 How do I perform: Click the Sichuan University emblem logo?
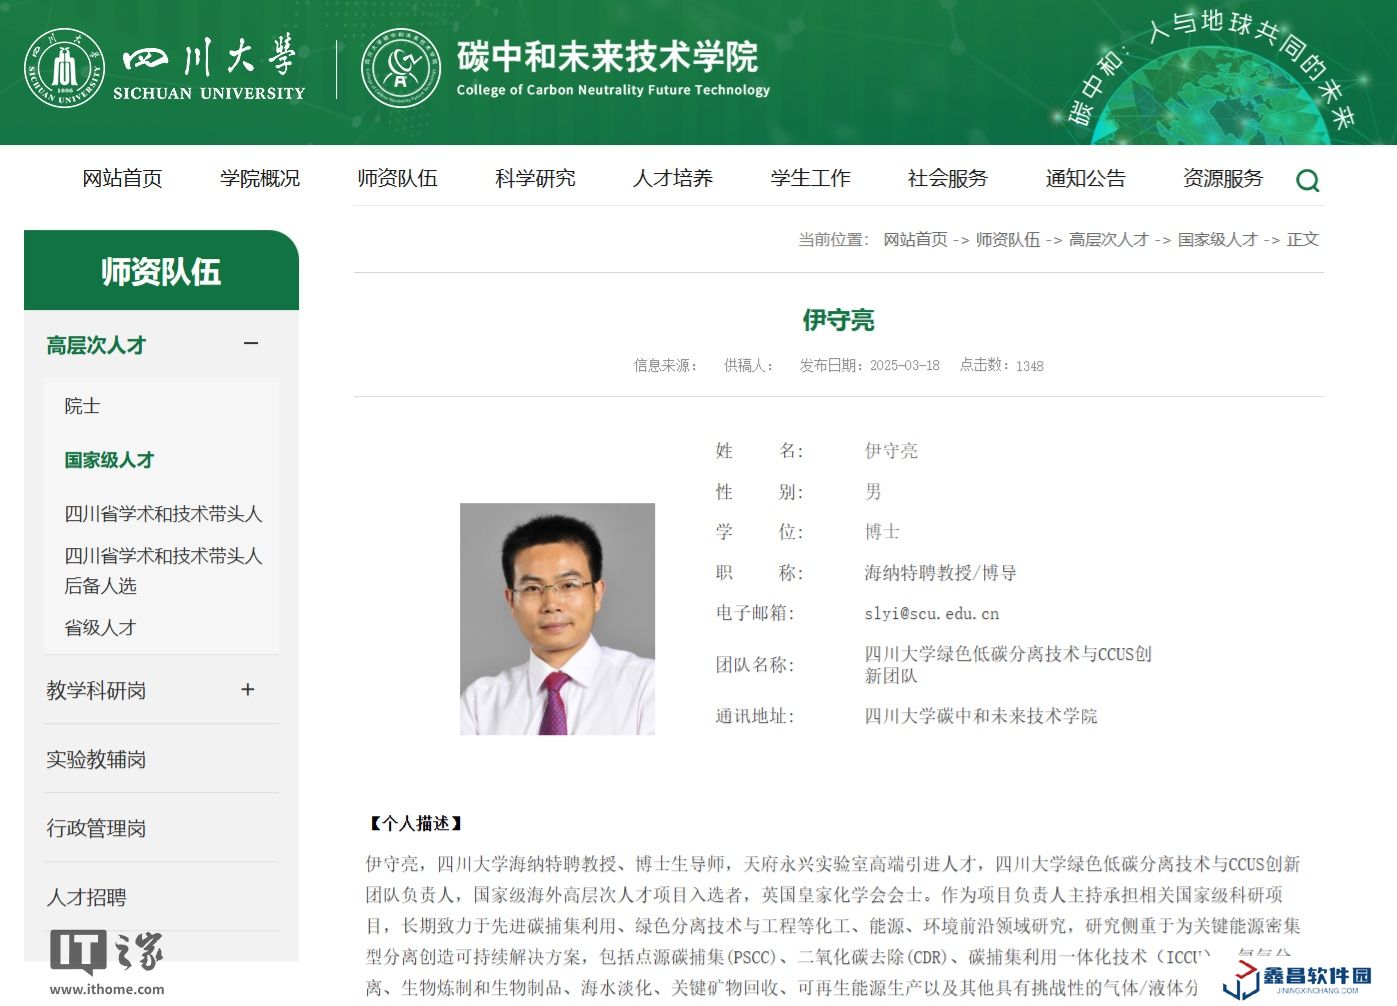64,68
